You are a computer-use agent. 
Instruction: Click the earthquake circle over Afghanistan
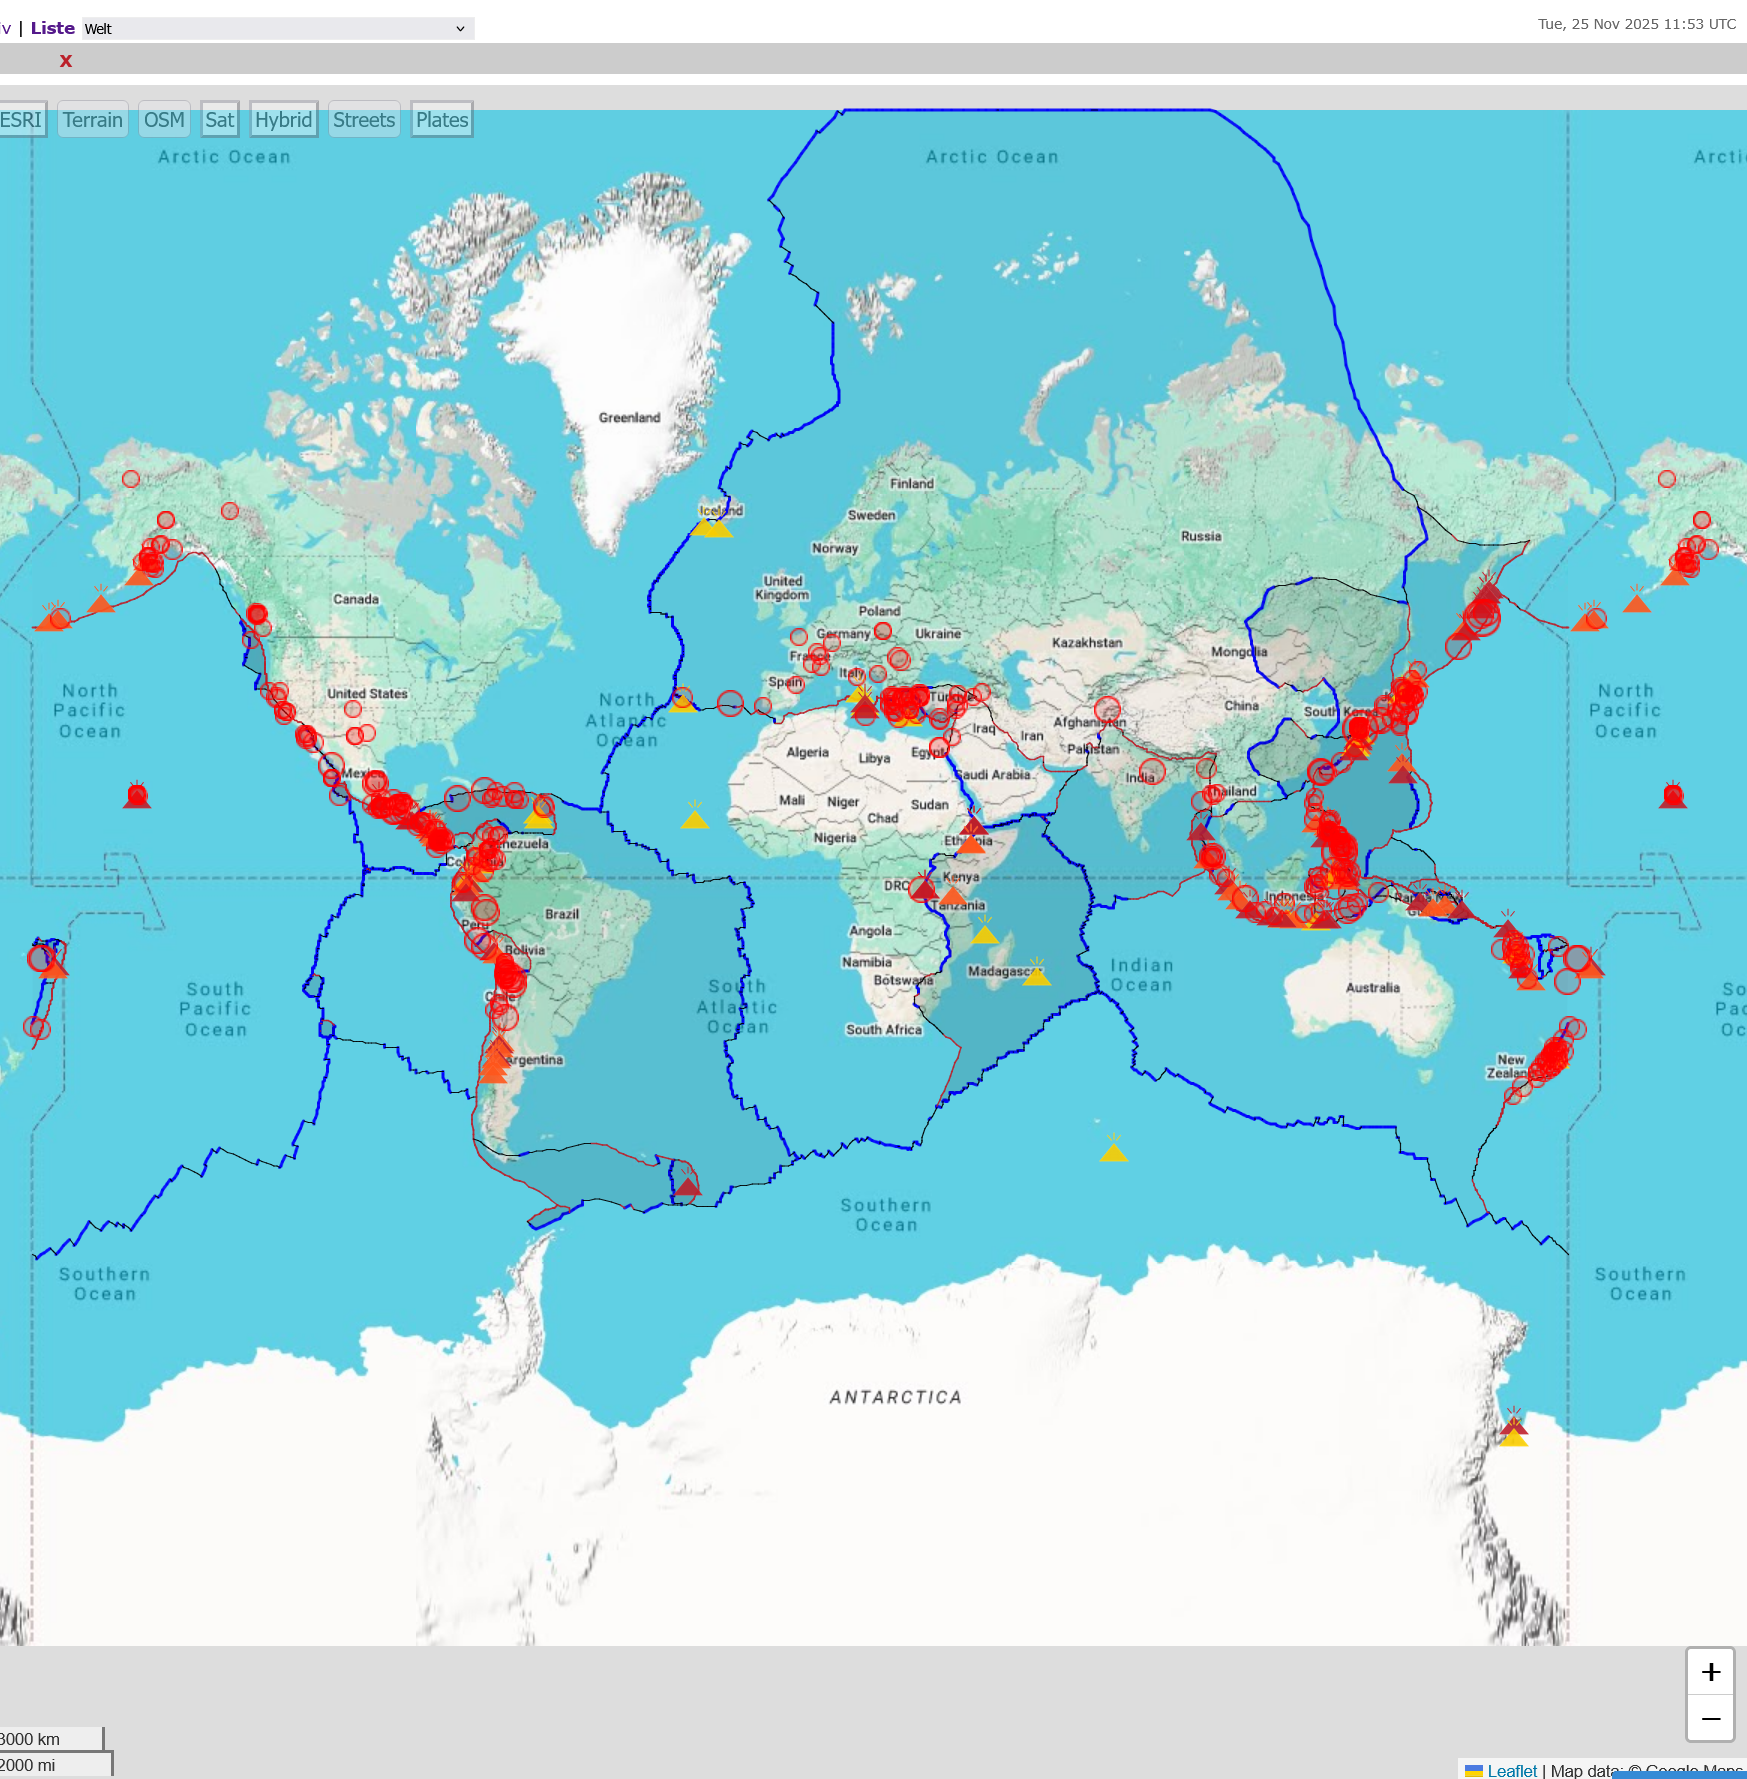1107,710
